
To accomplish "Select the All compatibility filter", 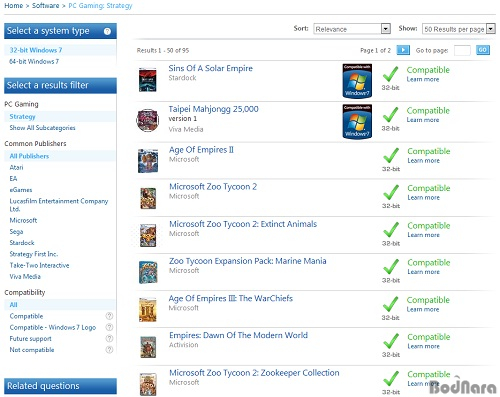I will (13, 305).
